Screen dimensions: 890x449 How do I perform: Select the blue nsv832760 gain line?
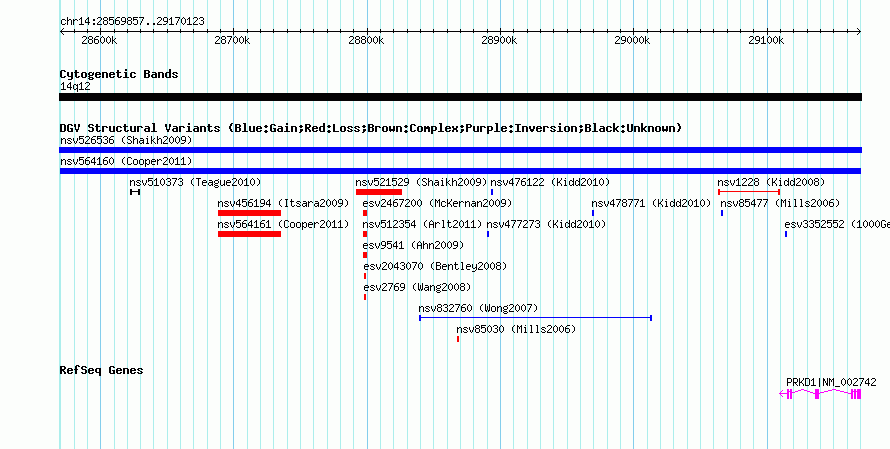point(535,318)
